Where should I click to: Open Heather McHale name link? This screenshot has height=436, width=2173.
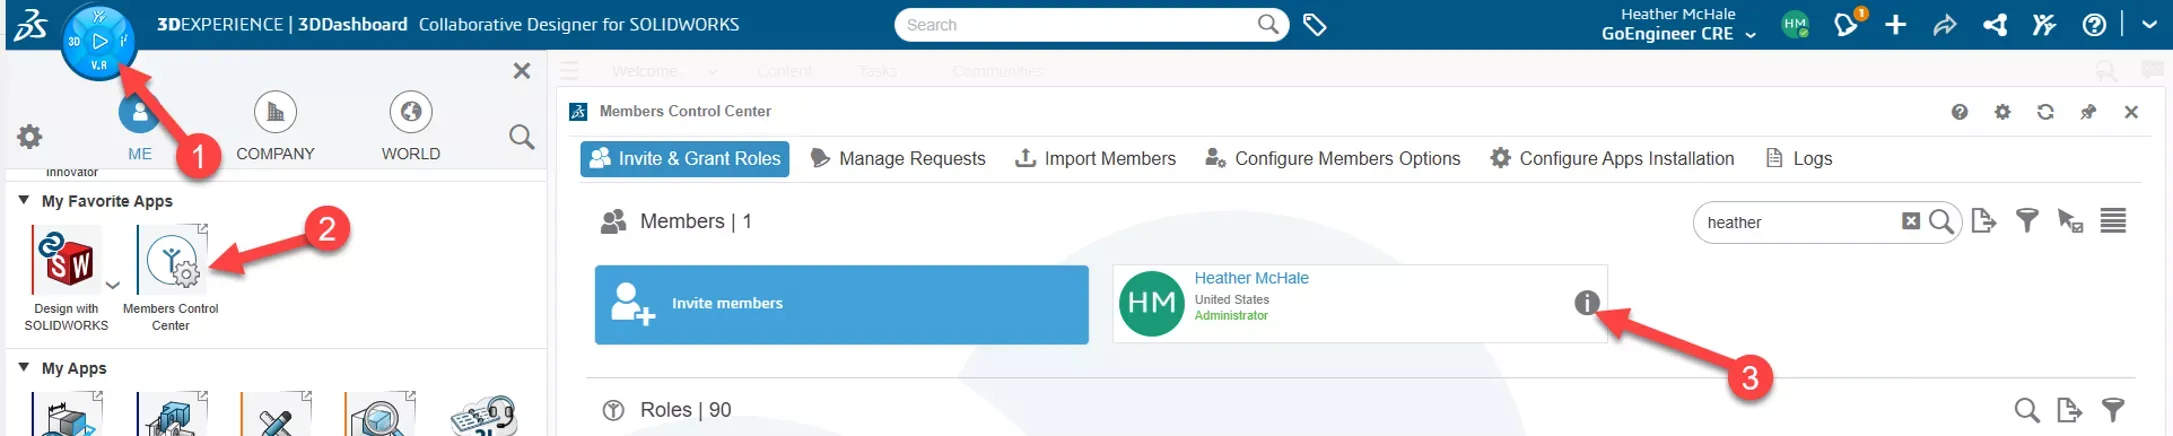1251,278
